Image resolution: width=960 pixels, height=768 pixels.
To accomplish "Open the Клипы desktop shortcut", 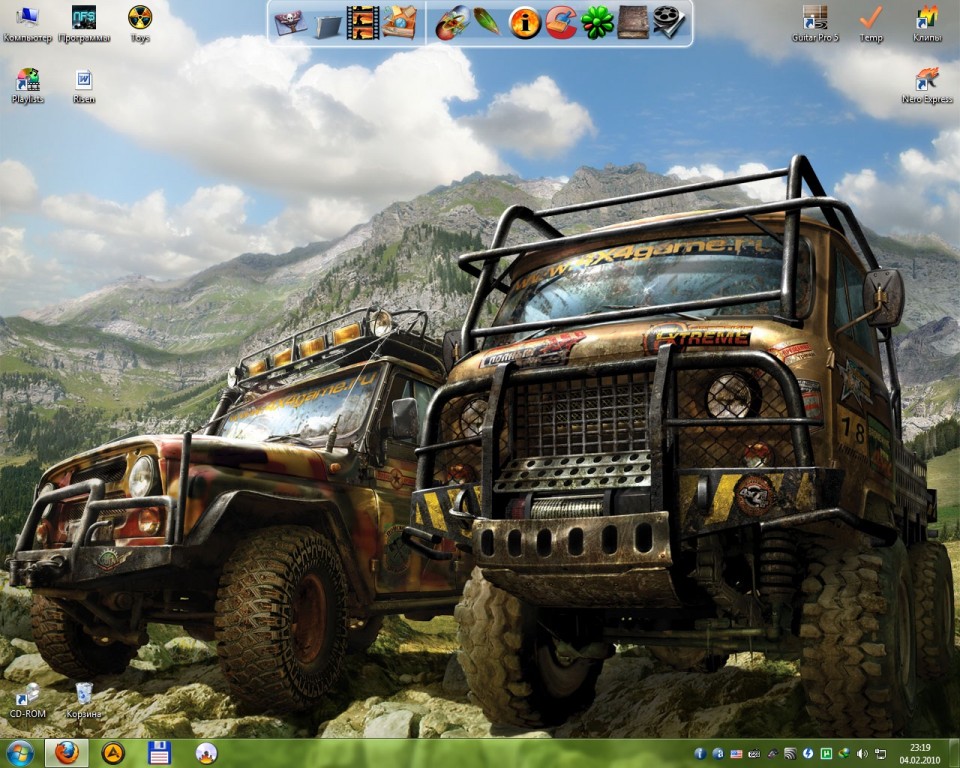I will (927, 24).
